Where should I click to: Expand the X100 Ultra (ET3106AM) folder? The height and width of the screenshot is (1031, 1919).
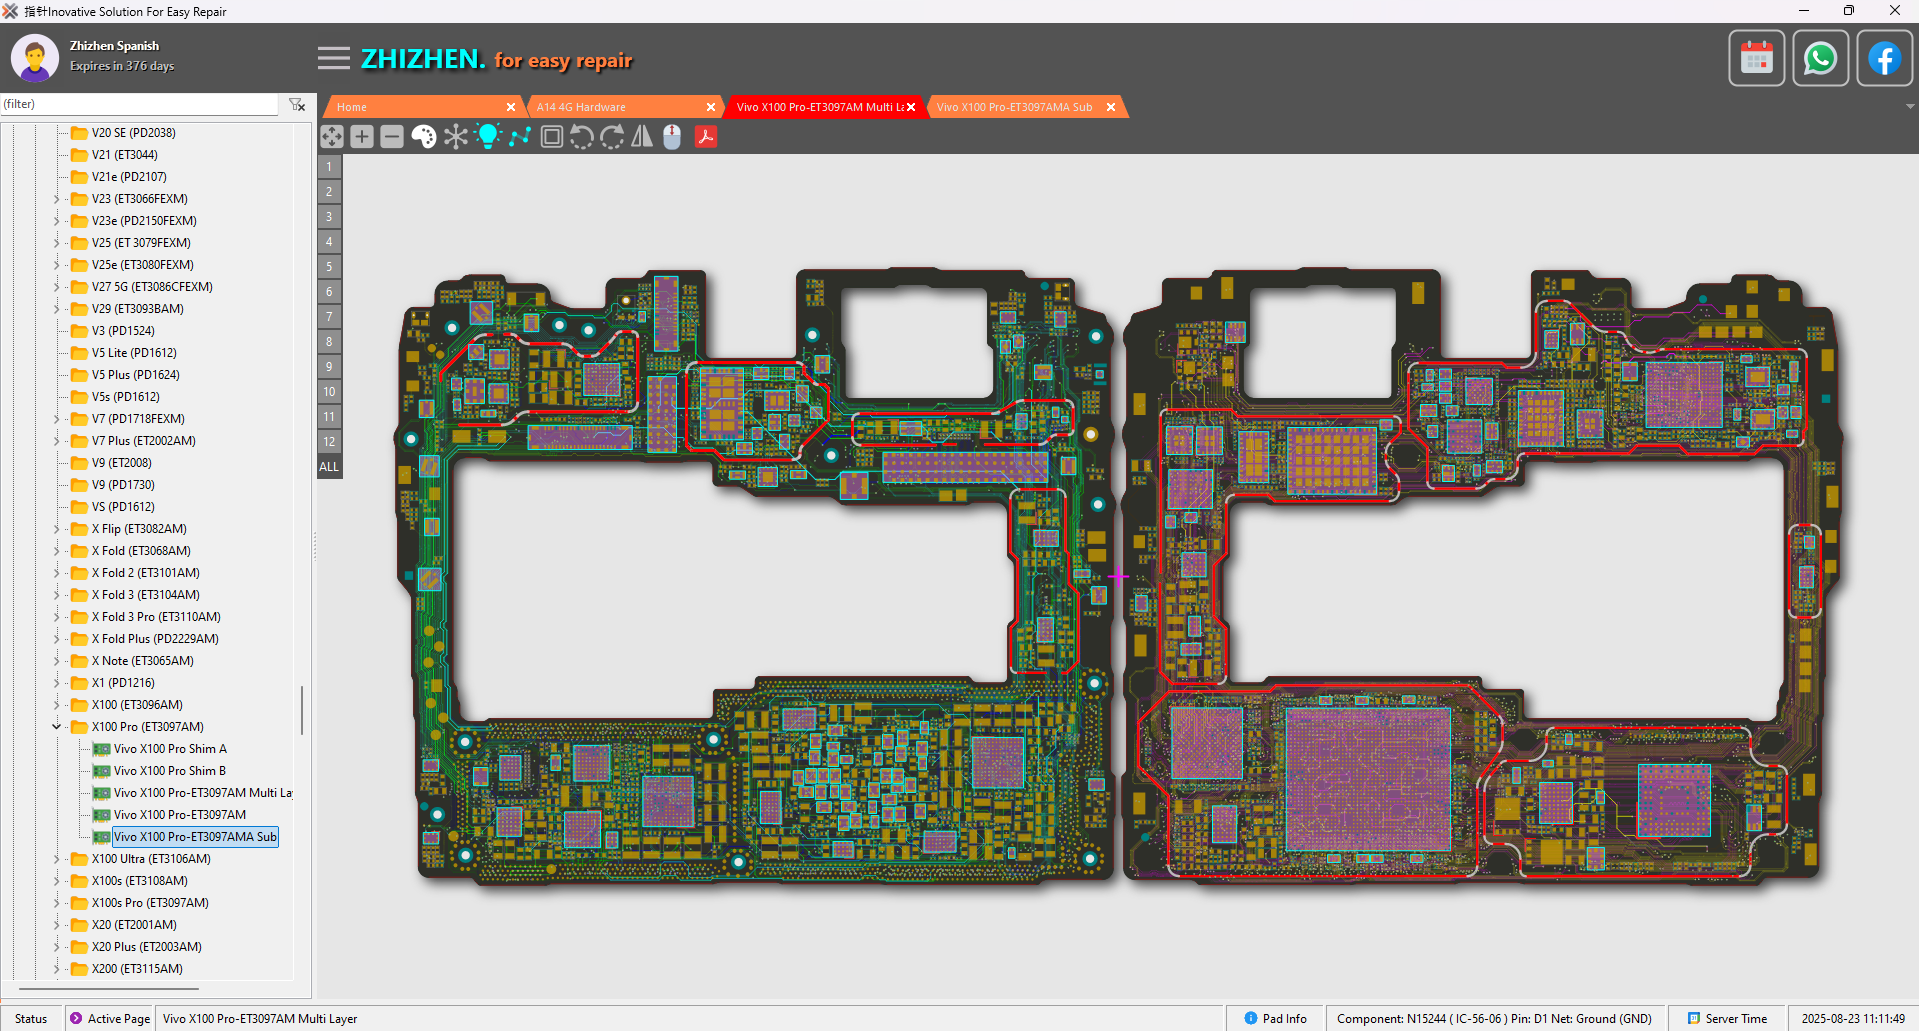tap(57, 859)
